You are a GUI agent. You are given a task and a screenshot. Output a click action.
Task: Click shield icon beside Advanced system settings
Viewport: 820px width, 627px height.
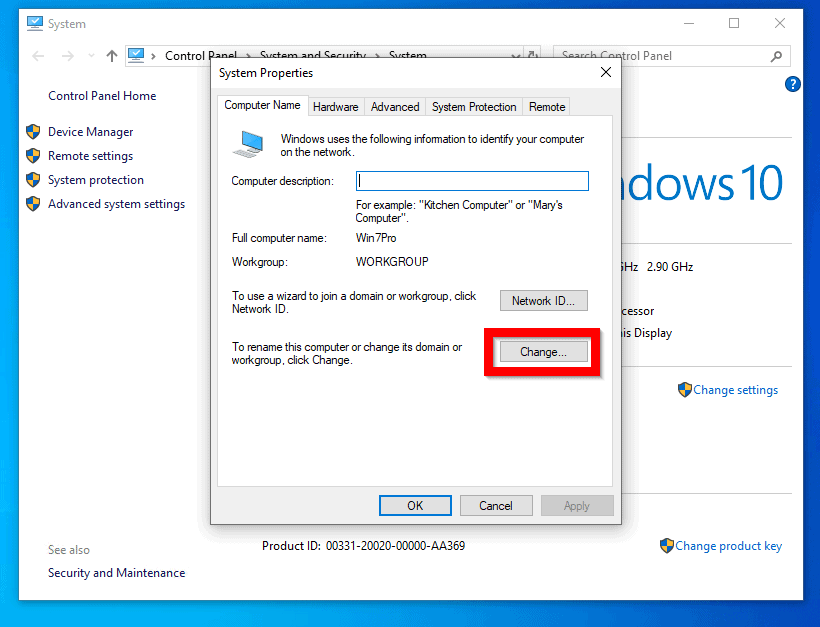click(x=33, y=204)
